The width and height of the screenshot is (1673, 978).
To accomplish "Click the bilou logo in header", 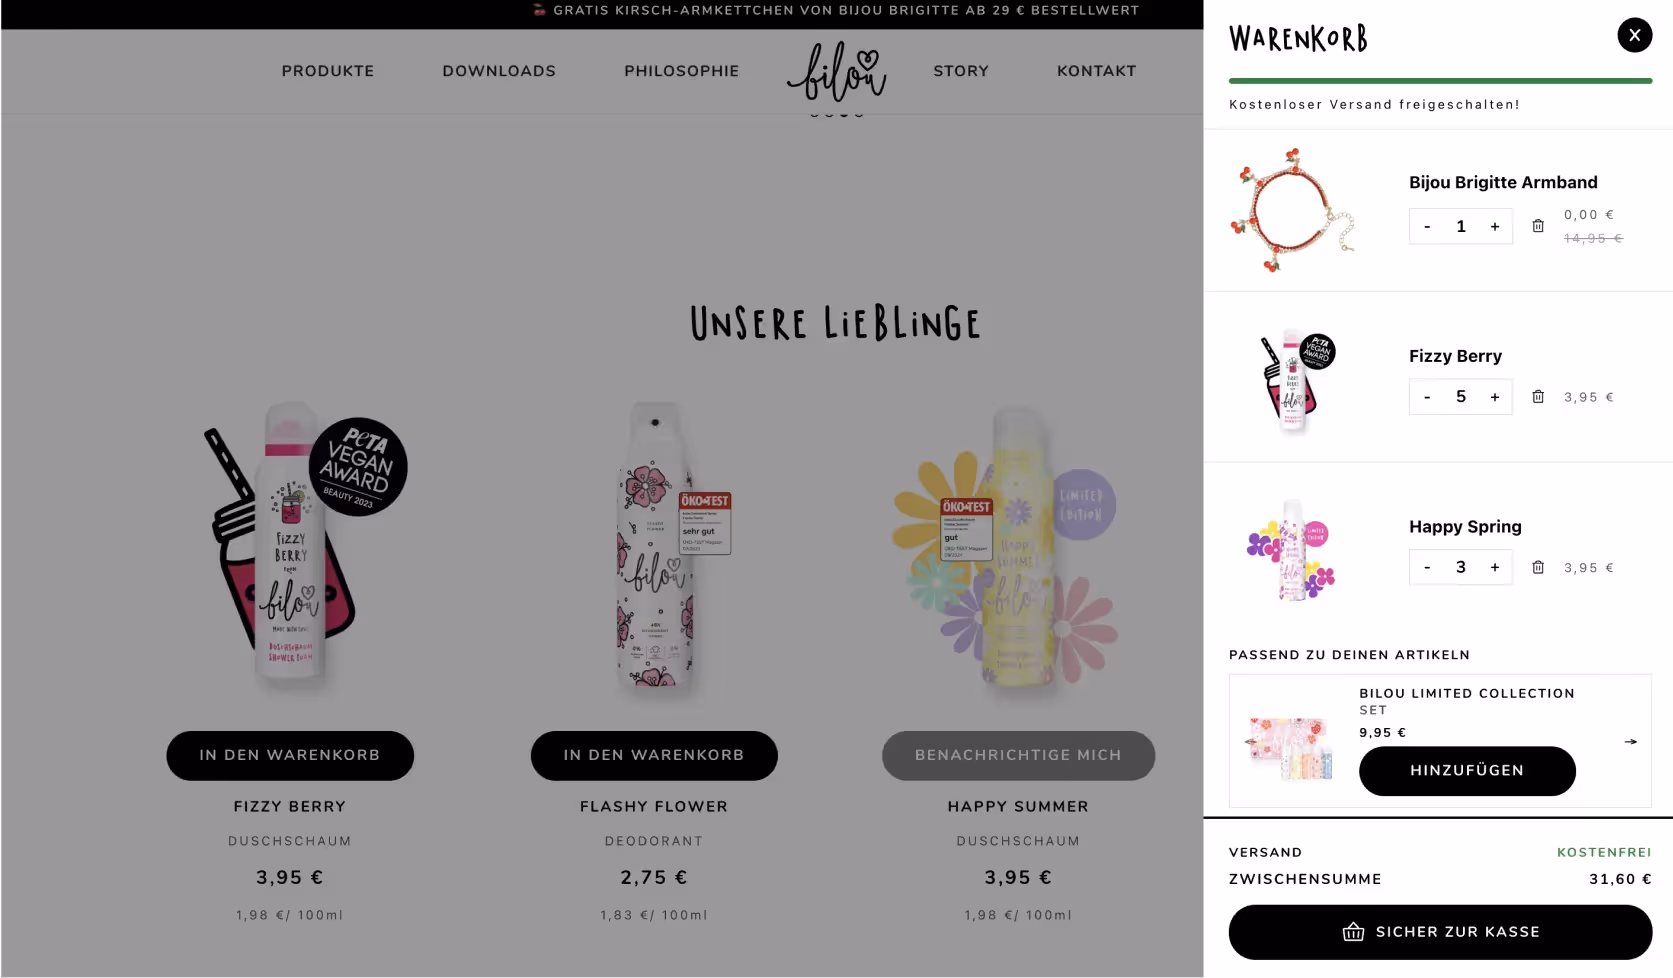I will [836, 71].
